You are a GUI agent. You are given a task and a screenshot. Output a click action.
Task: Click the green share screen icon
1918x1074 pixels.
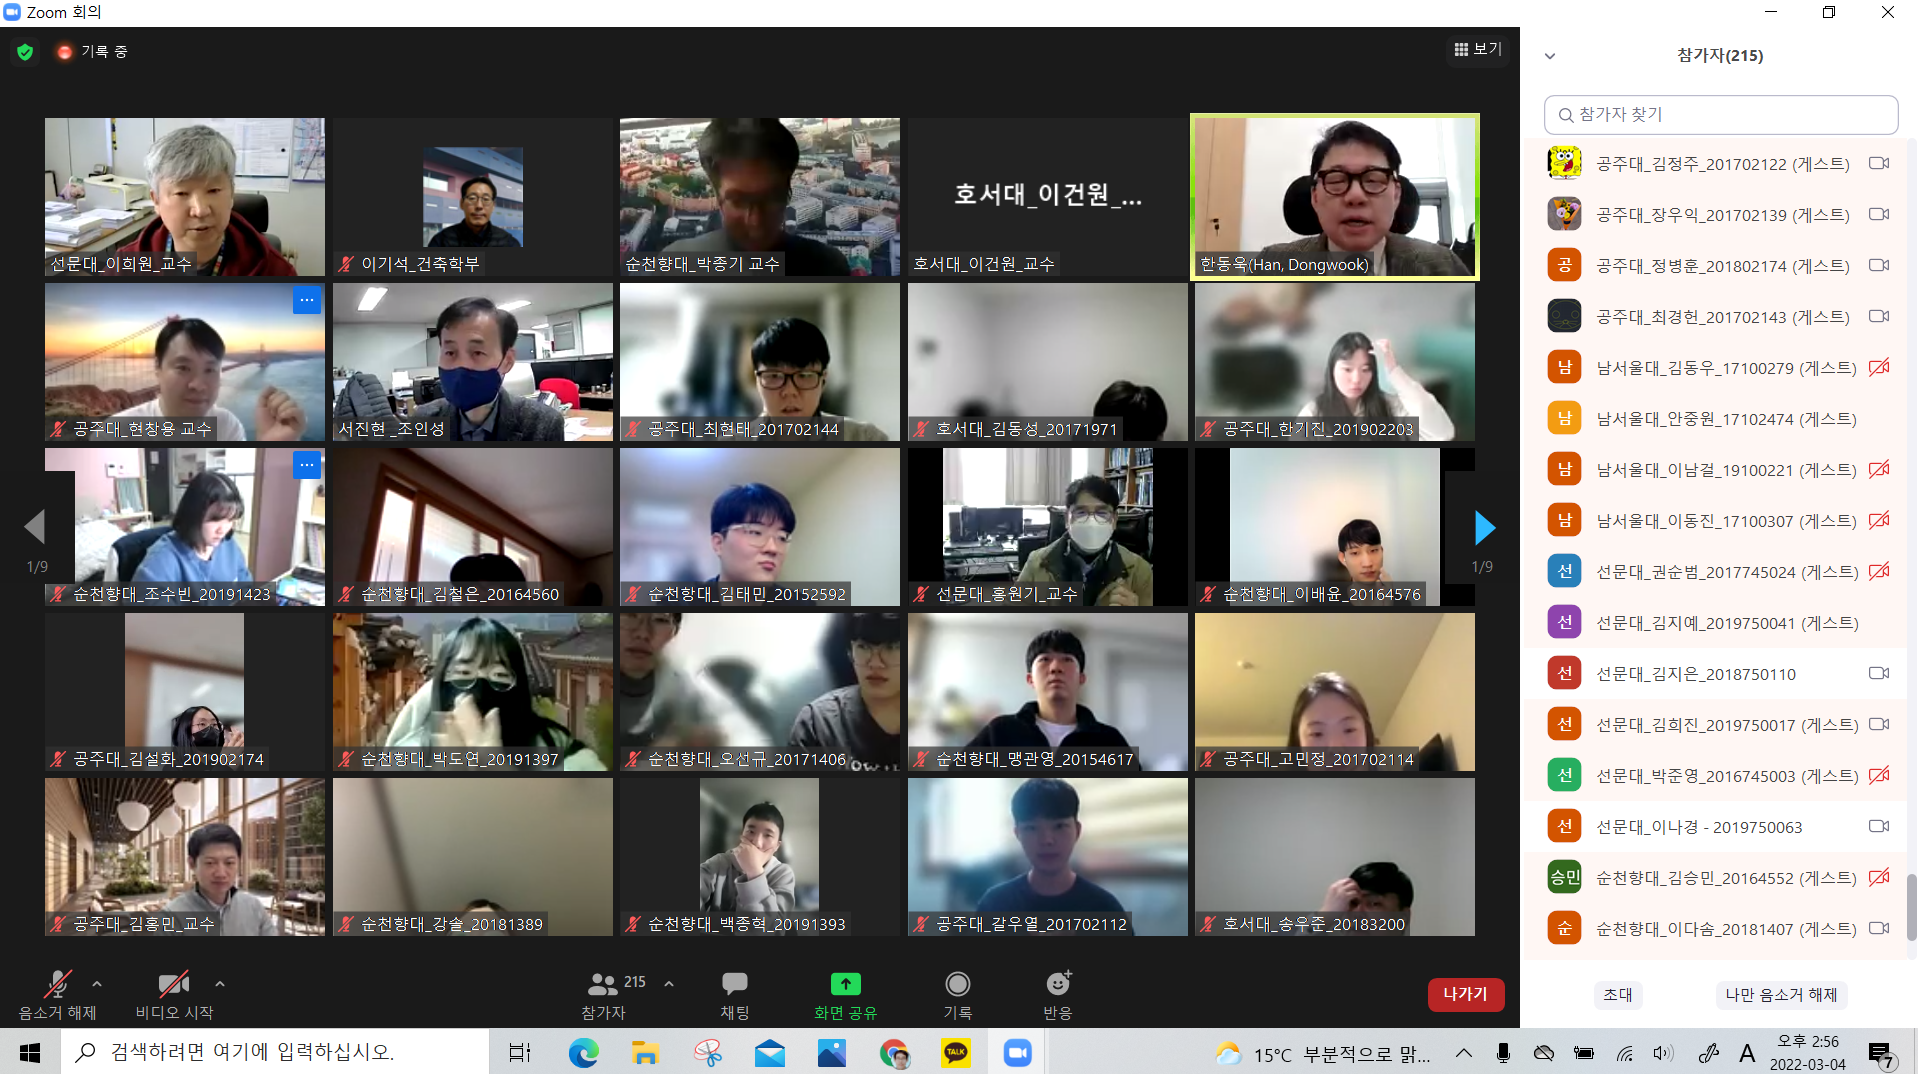coord(845,985)
